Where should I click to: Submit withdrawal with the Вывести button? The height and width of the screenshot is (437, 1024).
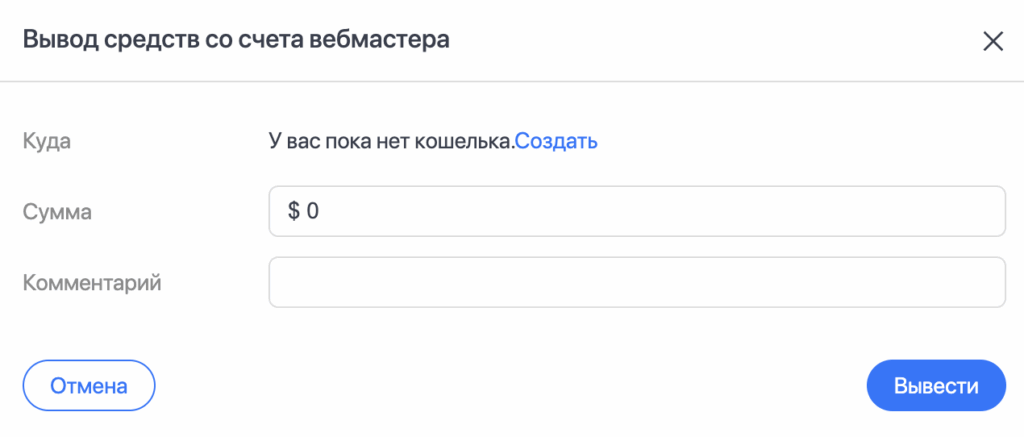935,385
